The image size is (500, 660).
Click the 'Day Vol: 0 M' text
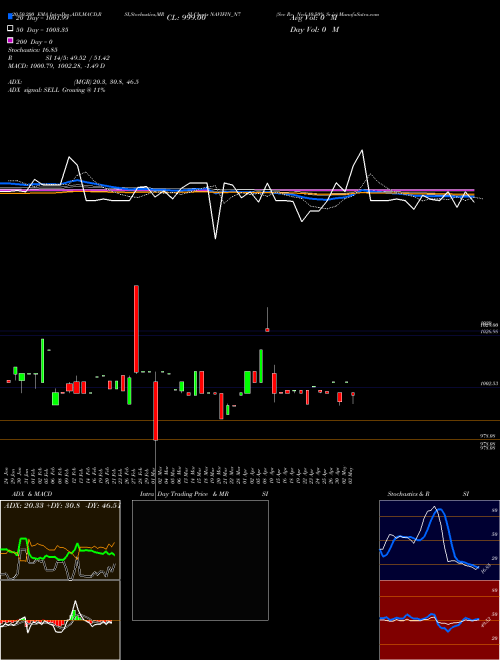[x=314, y=30]
